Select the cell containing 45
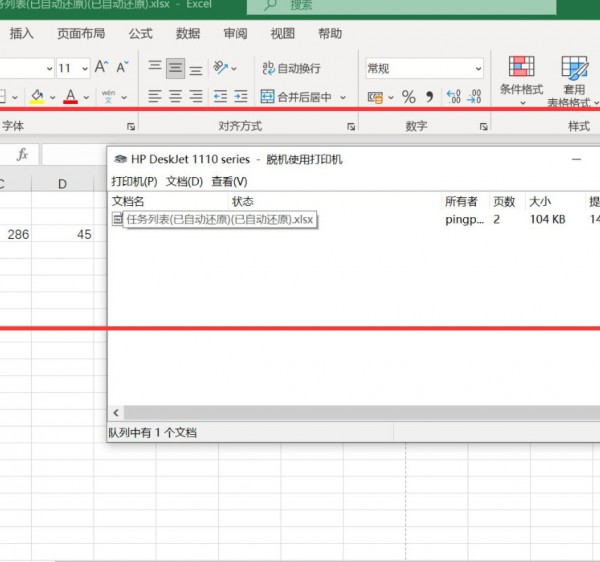Screen dimensions: 600x562 tap(62, 234)
